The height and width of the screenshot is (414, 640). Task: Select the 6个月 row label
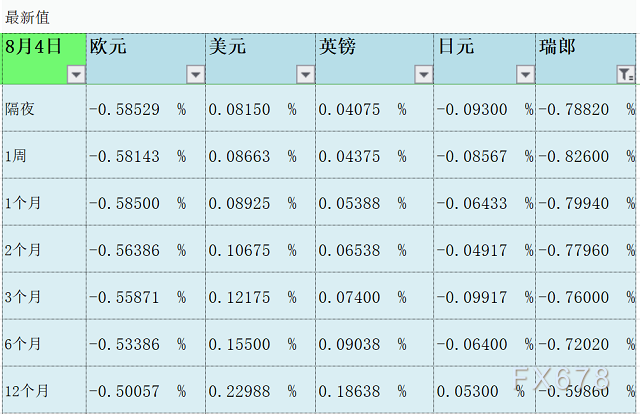tap(44, 343)
